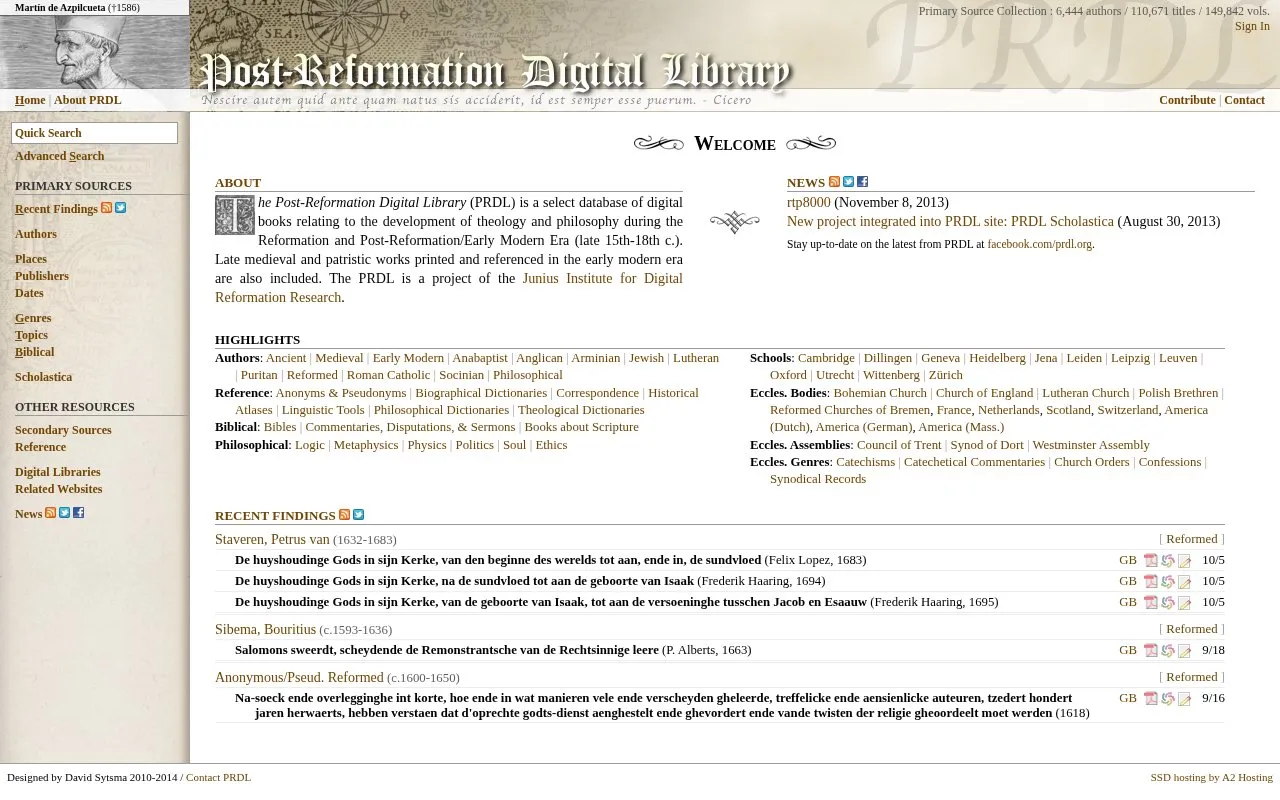Follow the Junius Institute for Digital link
Screen dimensions: 1280x800
(x=602, y=278)
